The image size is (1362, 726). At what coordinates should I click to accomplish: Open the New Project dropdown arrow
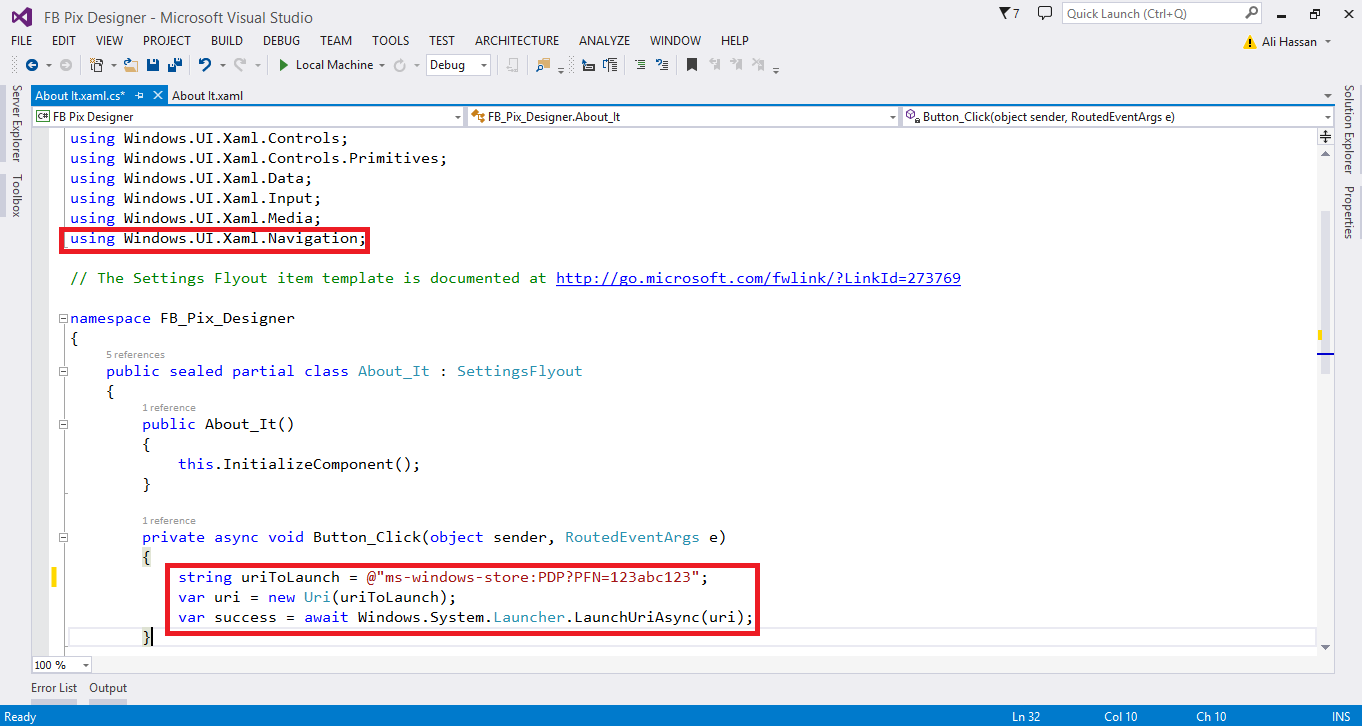[x=113, y=65]
